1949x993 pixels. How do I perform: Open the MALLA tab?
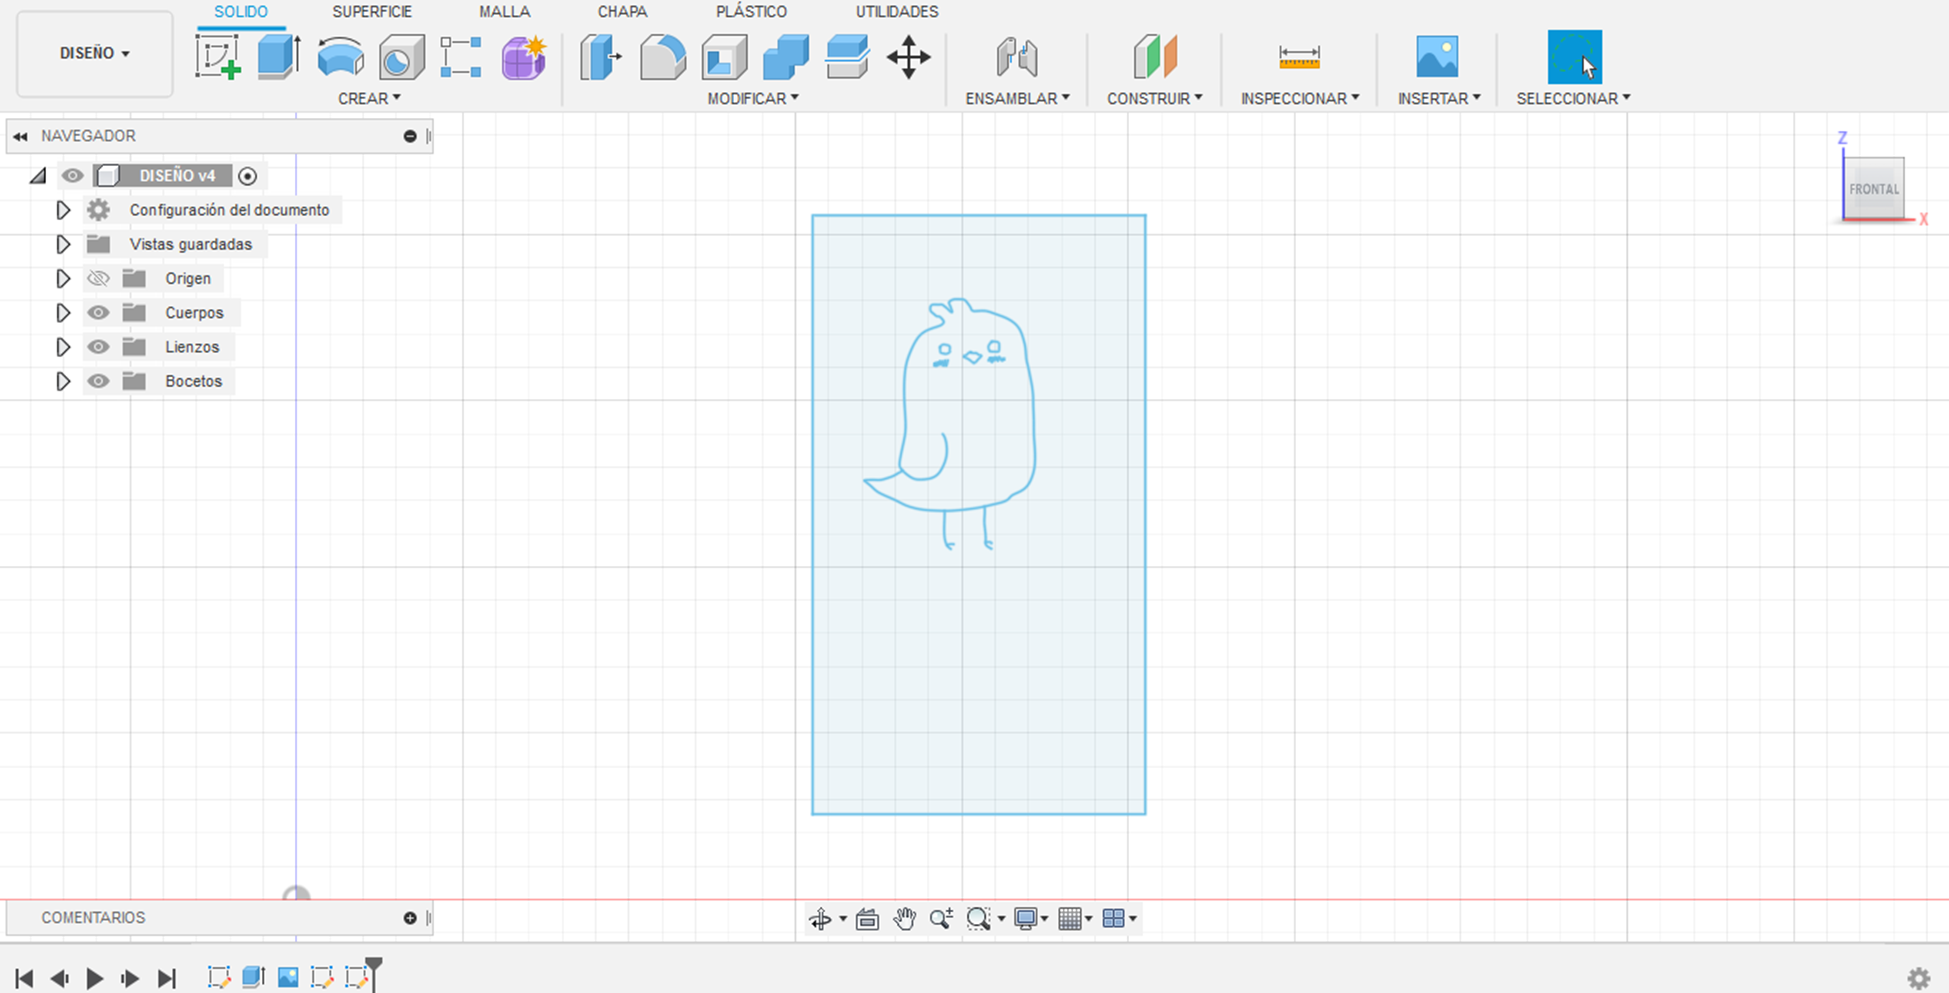tap(504, 12)
